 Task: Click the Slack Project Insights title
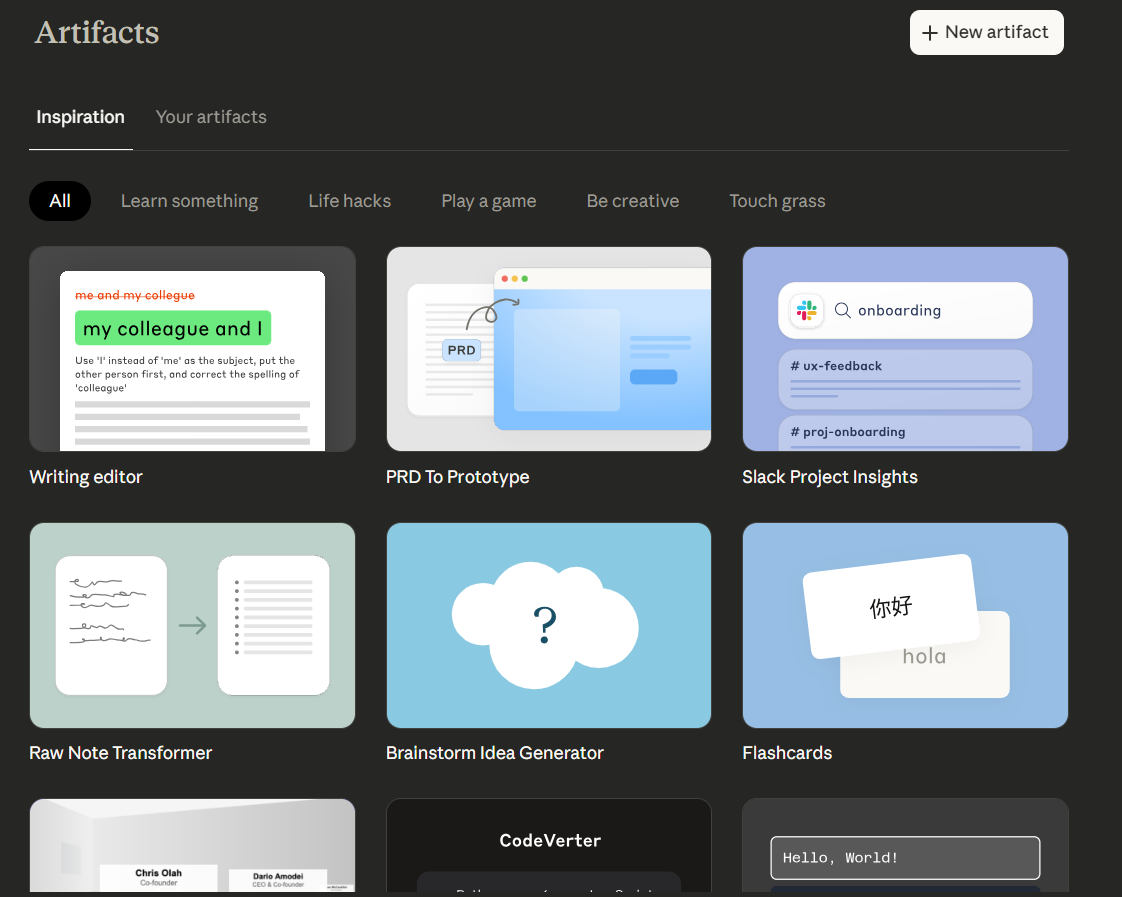click(x=830, y=477)
